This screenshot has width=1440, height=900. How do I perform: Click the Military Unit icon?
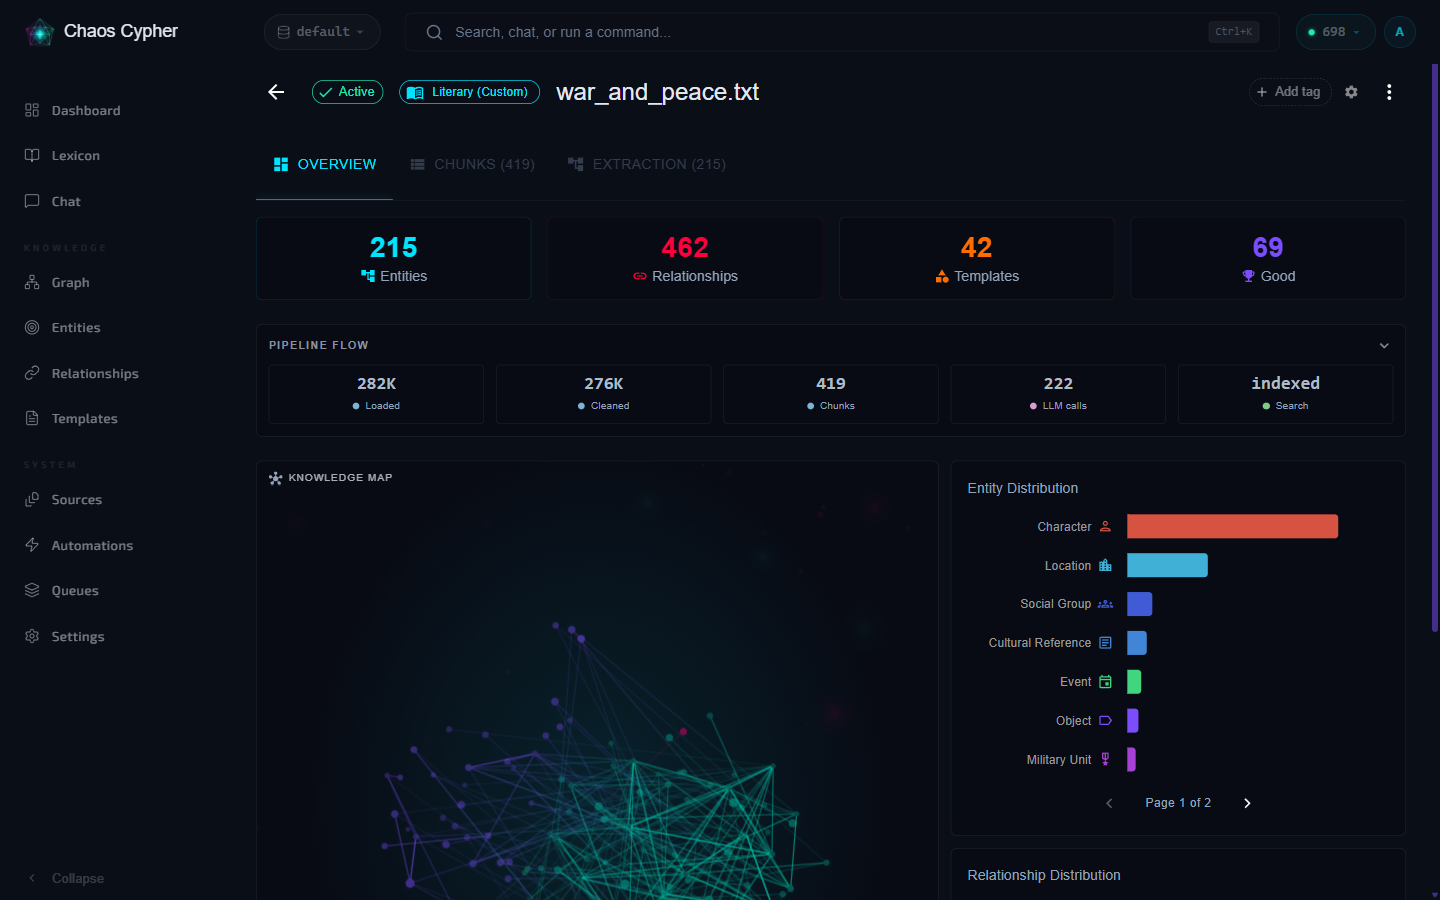[1105, 759]
